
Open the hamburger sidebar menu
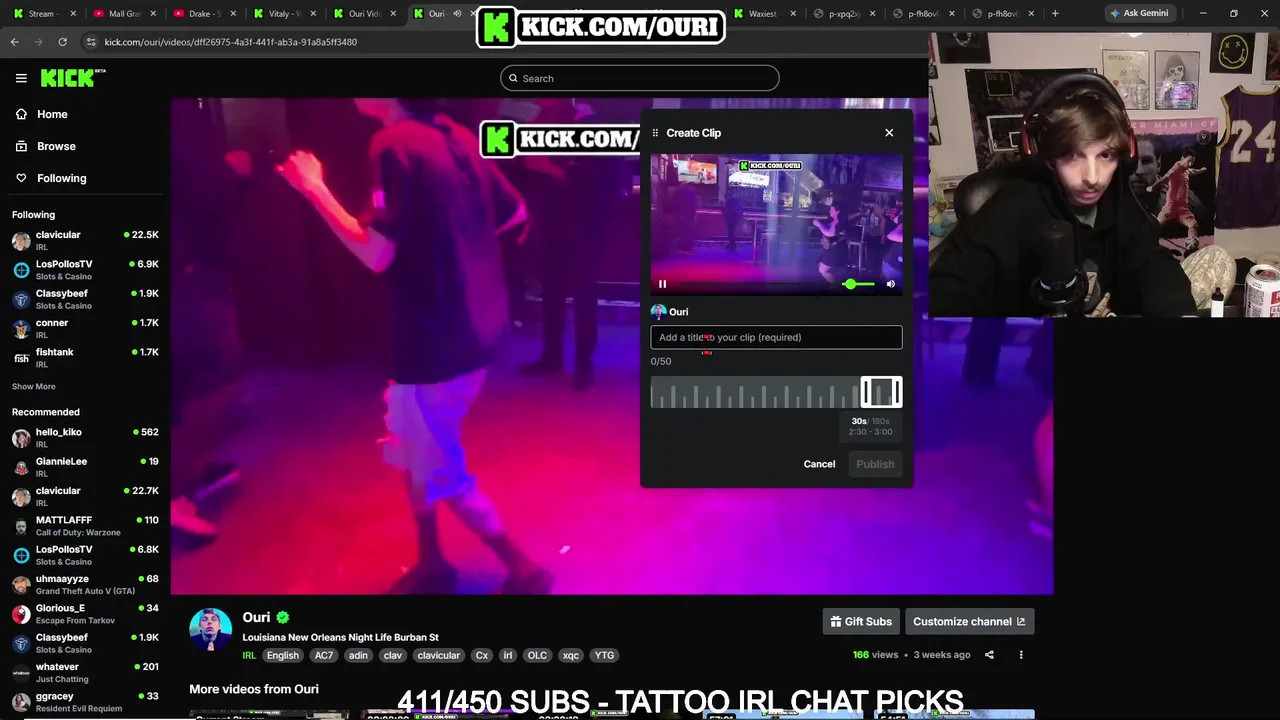tap(21, 78)
